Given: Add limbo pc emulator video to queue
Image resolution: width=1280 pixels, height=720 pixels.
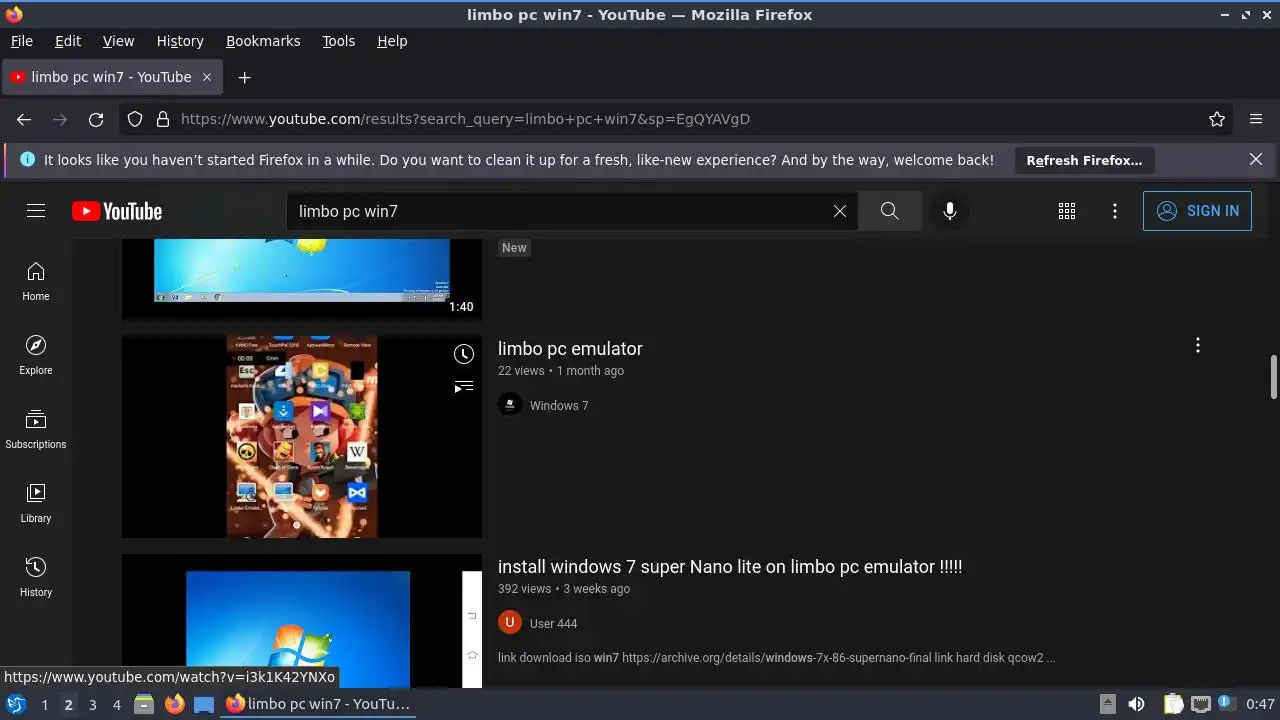Looking at the screenshot, I should tap(463, 386).
